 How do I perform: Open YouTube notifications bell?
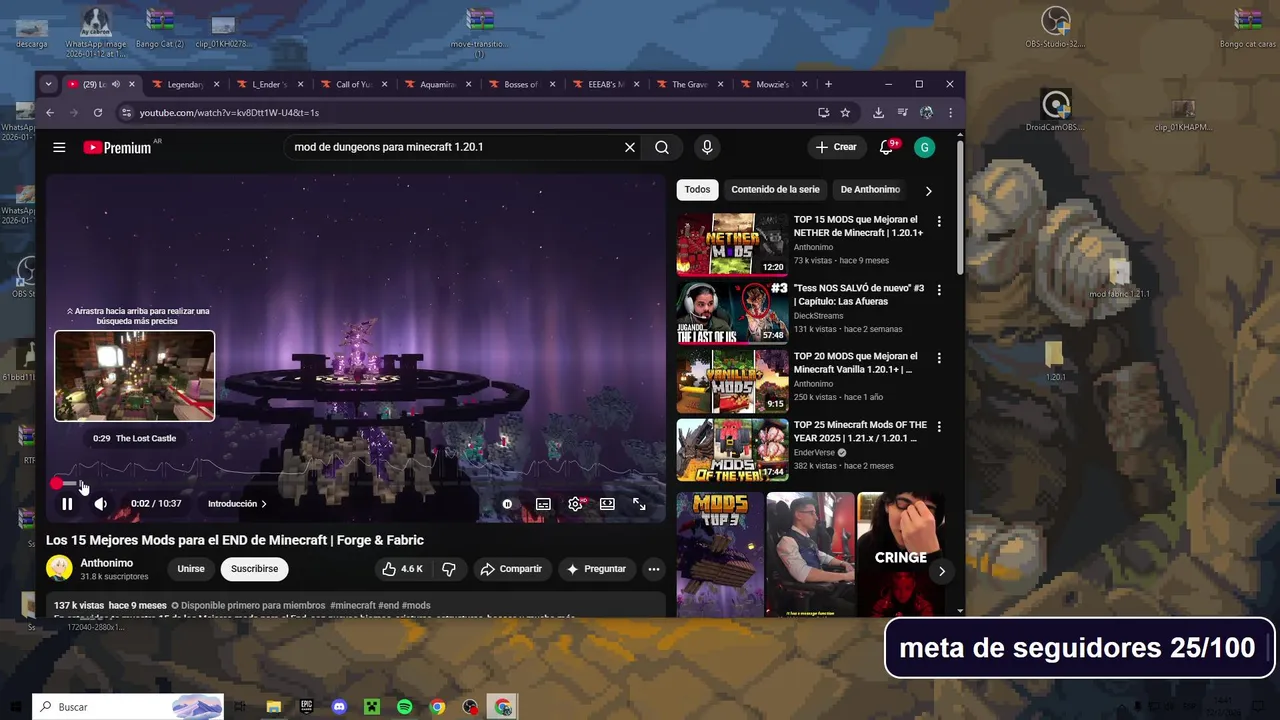[886, 147]
